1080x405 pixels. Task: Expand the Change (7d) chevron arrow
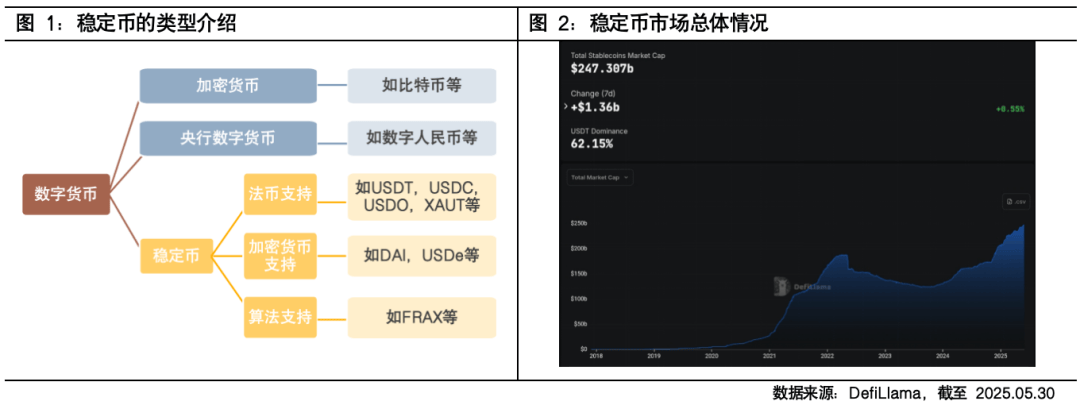click(x=565, y=107)
